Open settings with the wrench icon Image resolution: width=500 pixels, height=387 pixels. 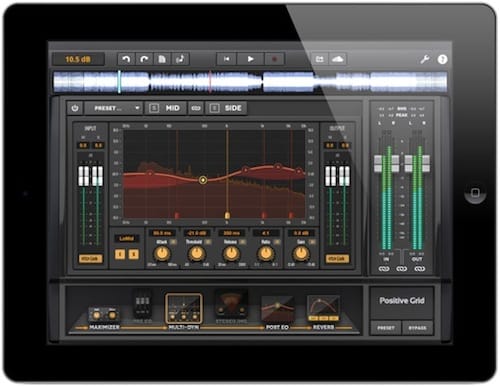(424, 60)
